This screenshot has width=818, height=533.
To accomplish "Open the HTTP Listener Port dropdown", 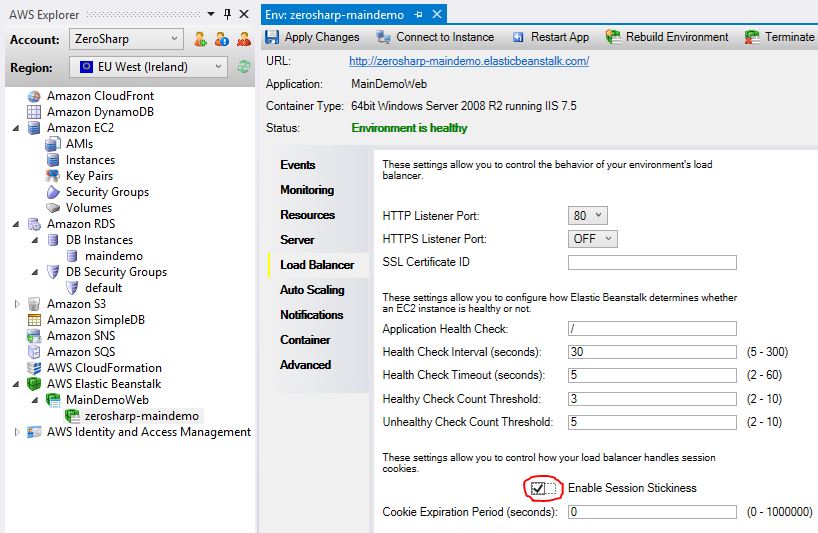I will tap(587, 215).
